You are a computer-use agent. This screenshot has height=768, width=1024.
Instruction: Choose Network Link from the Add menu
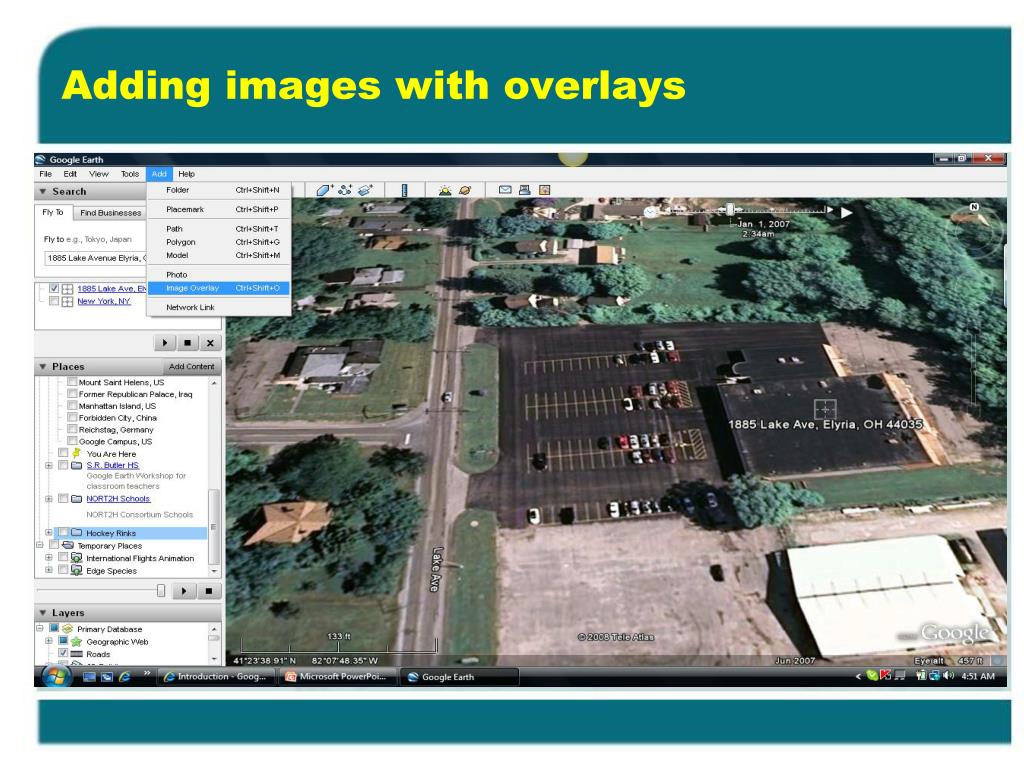click(219, 307)
